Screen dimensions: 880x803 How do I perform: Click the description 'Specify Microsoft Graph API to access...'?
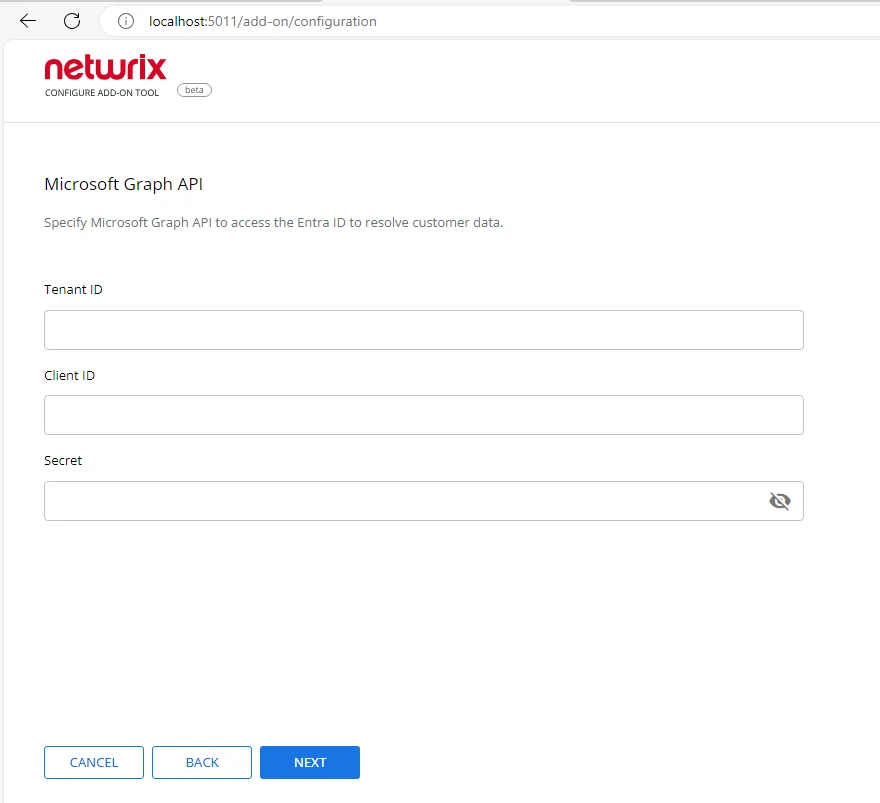click(x=274, y=223)
